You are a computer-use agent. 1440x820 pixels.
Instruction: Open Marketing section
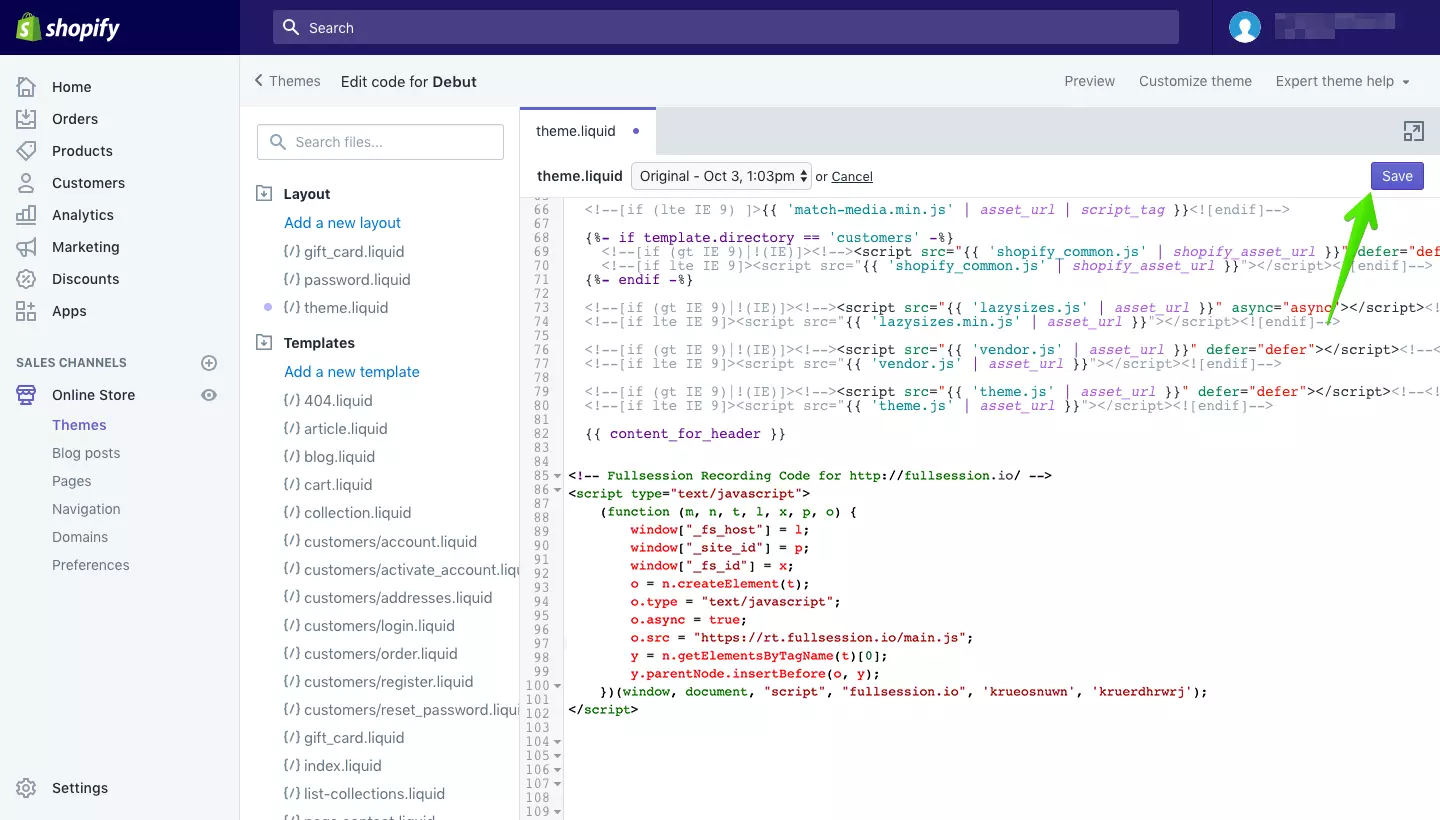coord(86,247)
